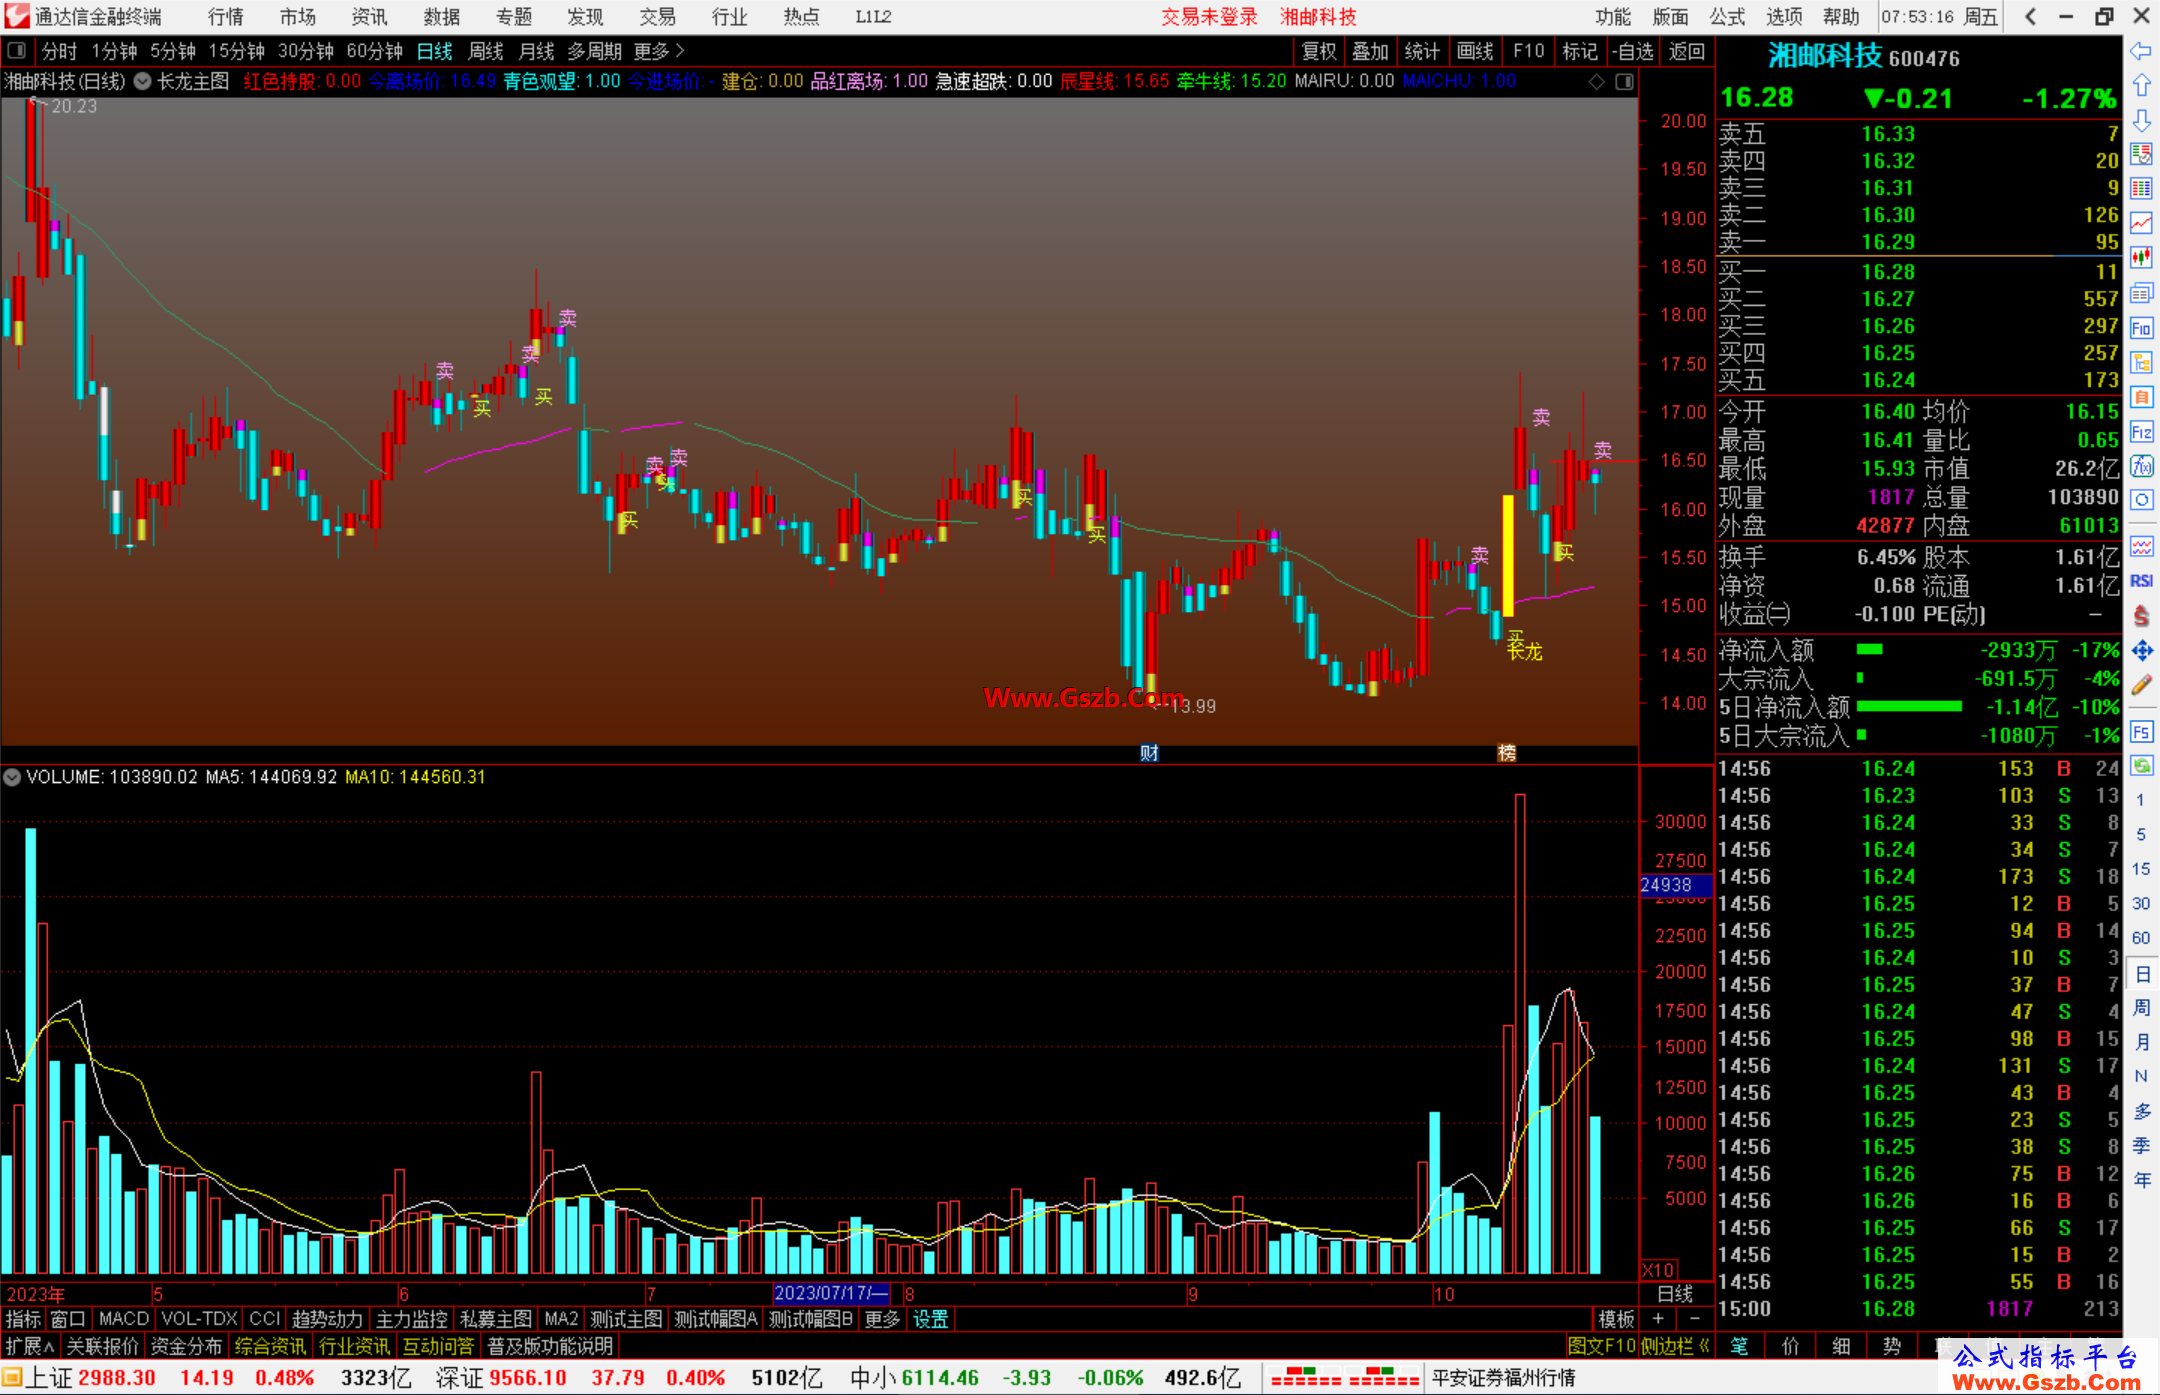Open the 行情 menu
This screenshot has width=2160, height=1395.
point(226,16)
